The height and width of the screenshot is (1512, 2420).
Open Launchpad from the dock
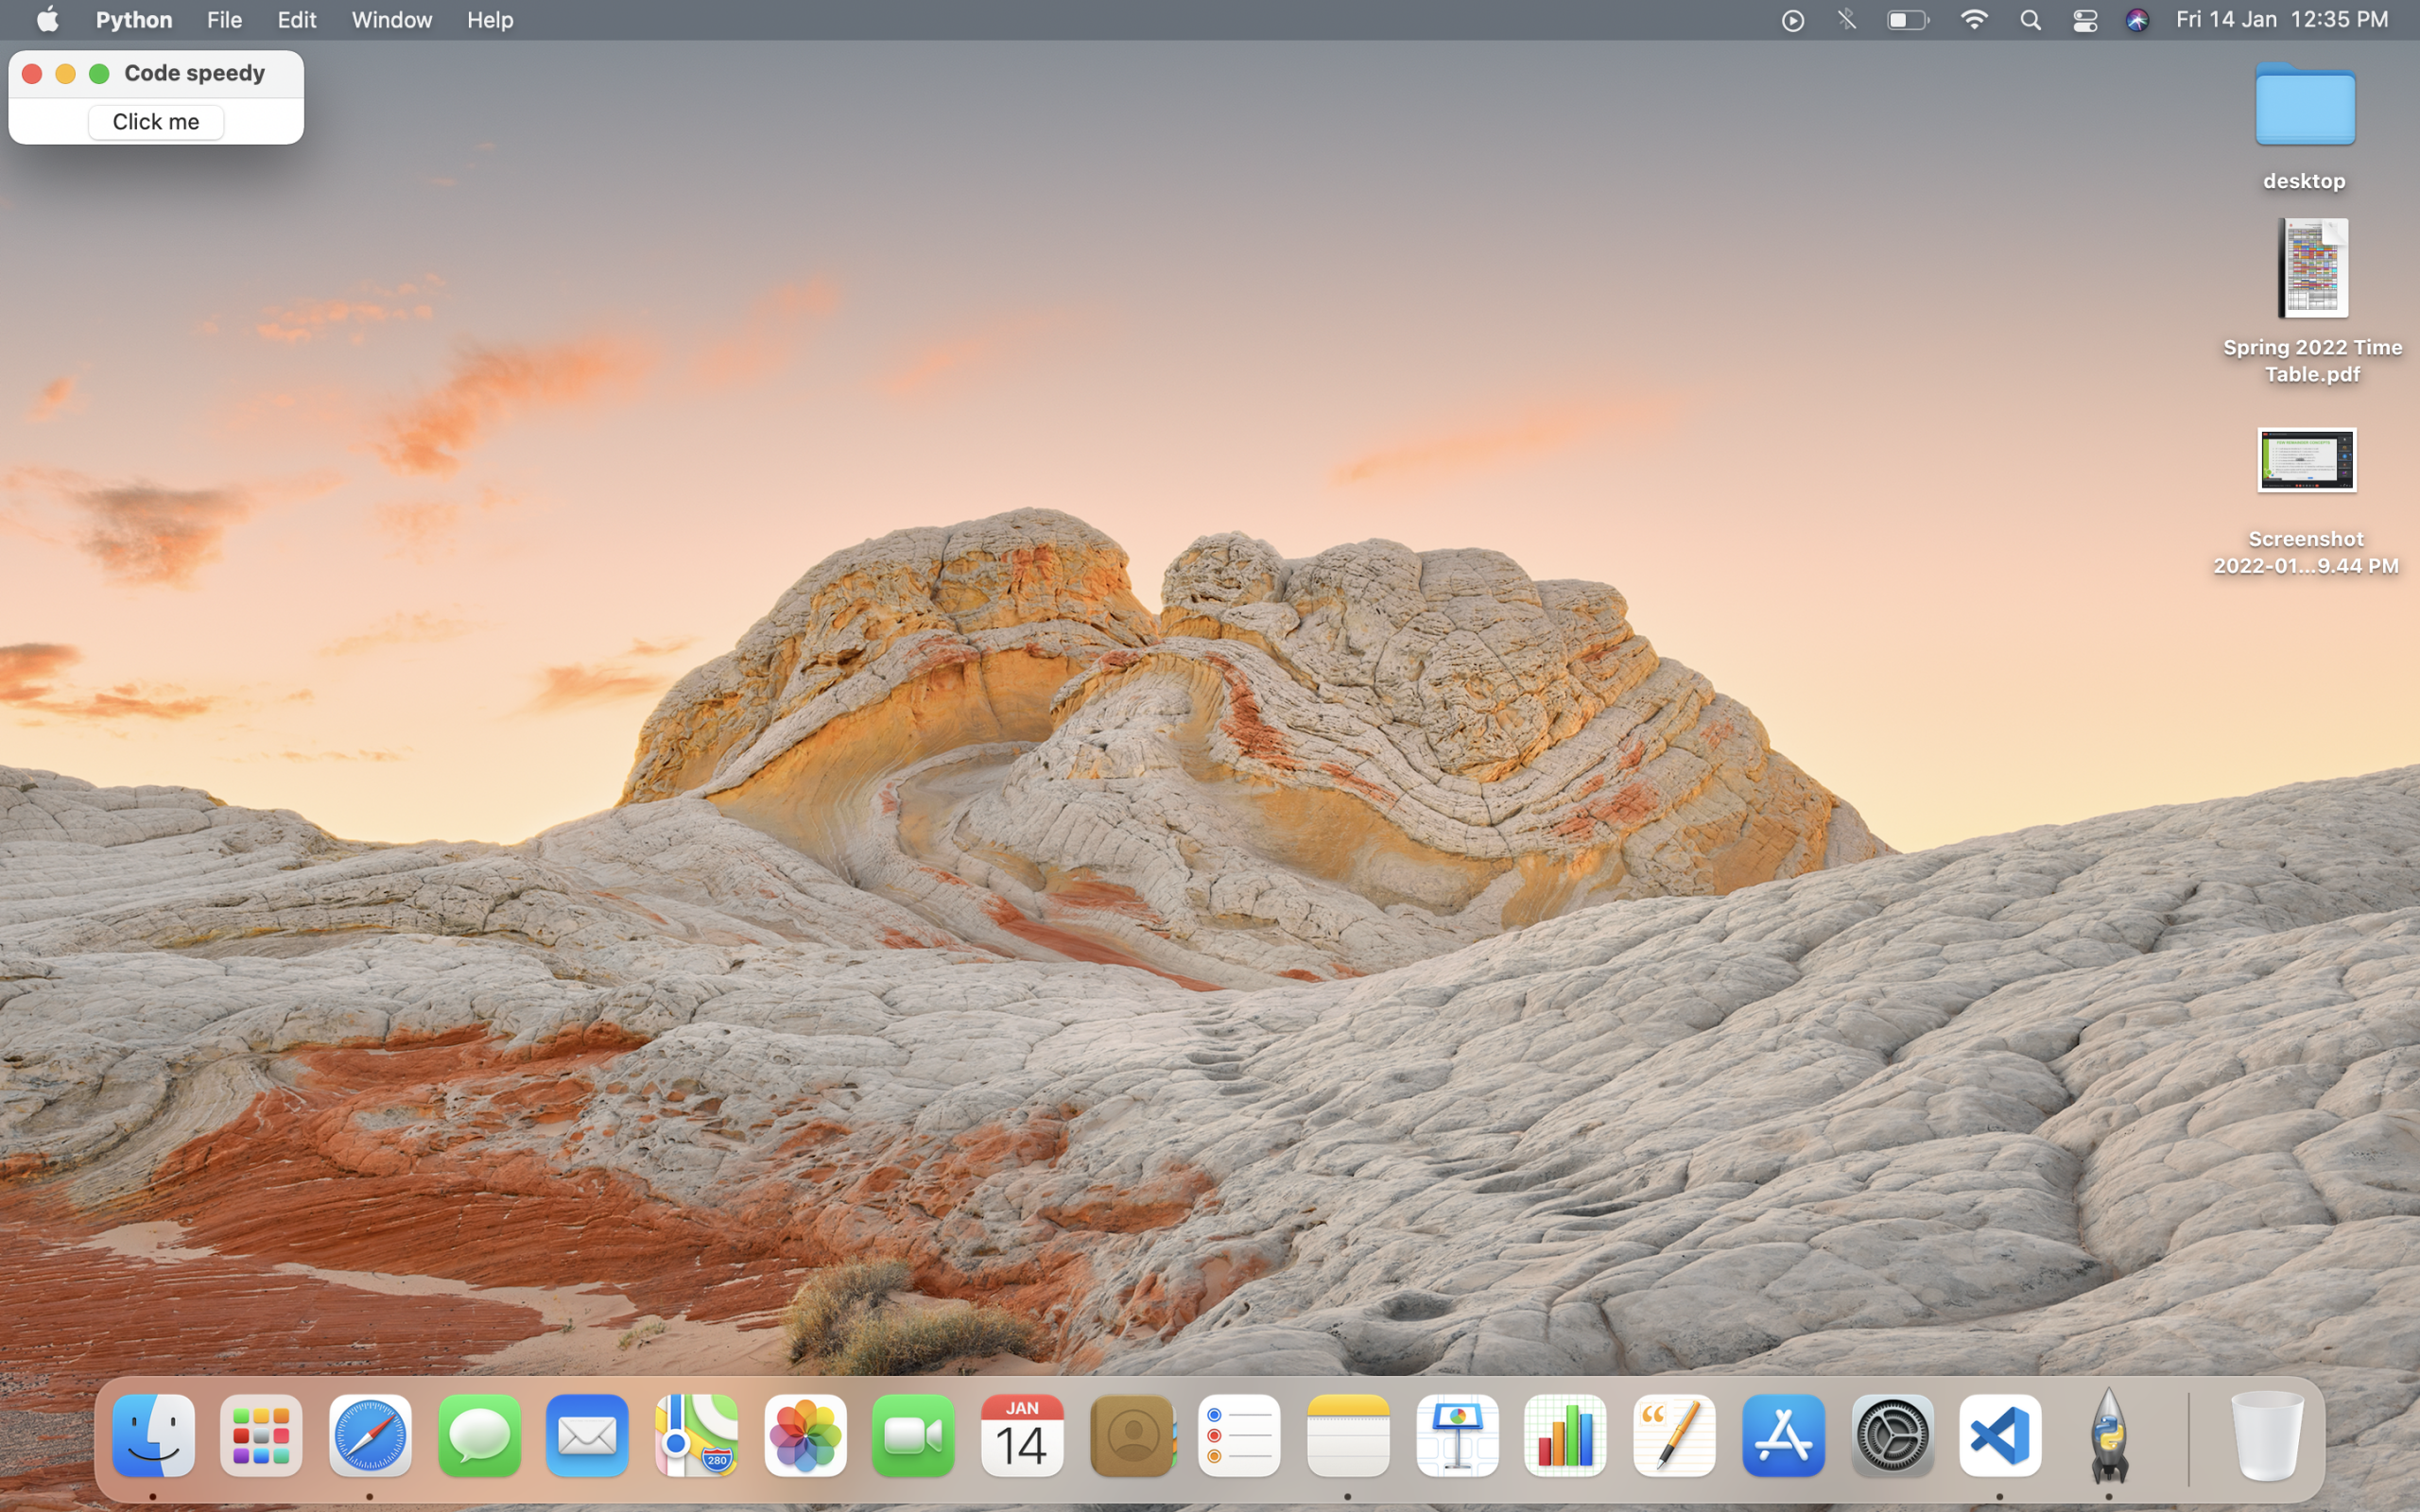point(261,1436)
